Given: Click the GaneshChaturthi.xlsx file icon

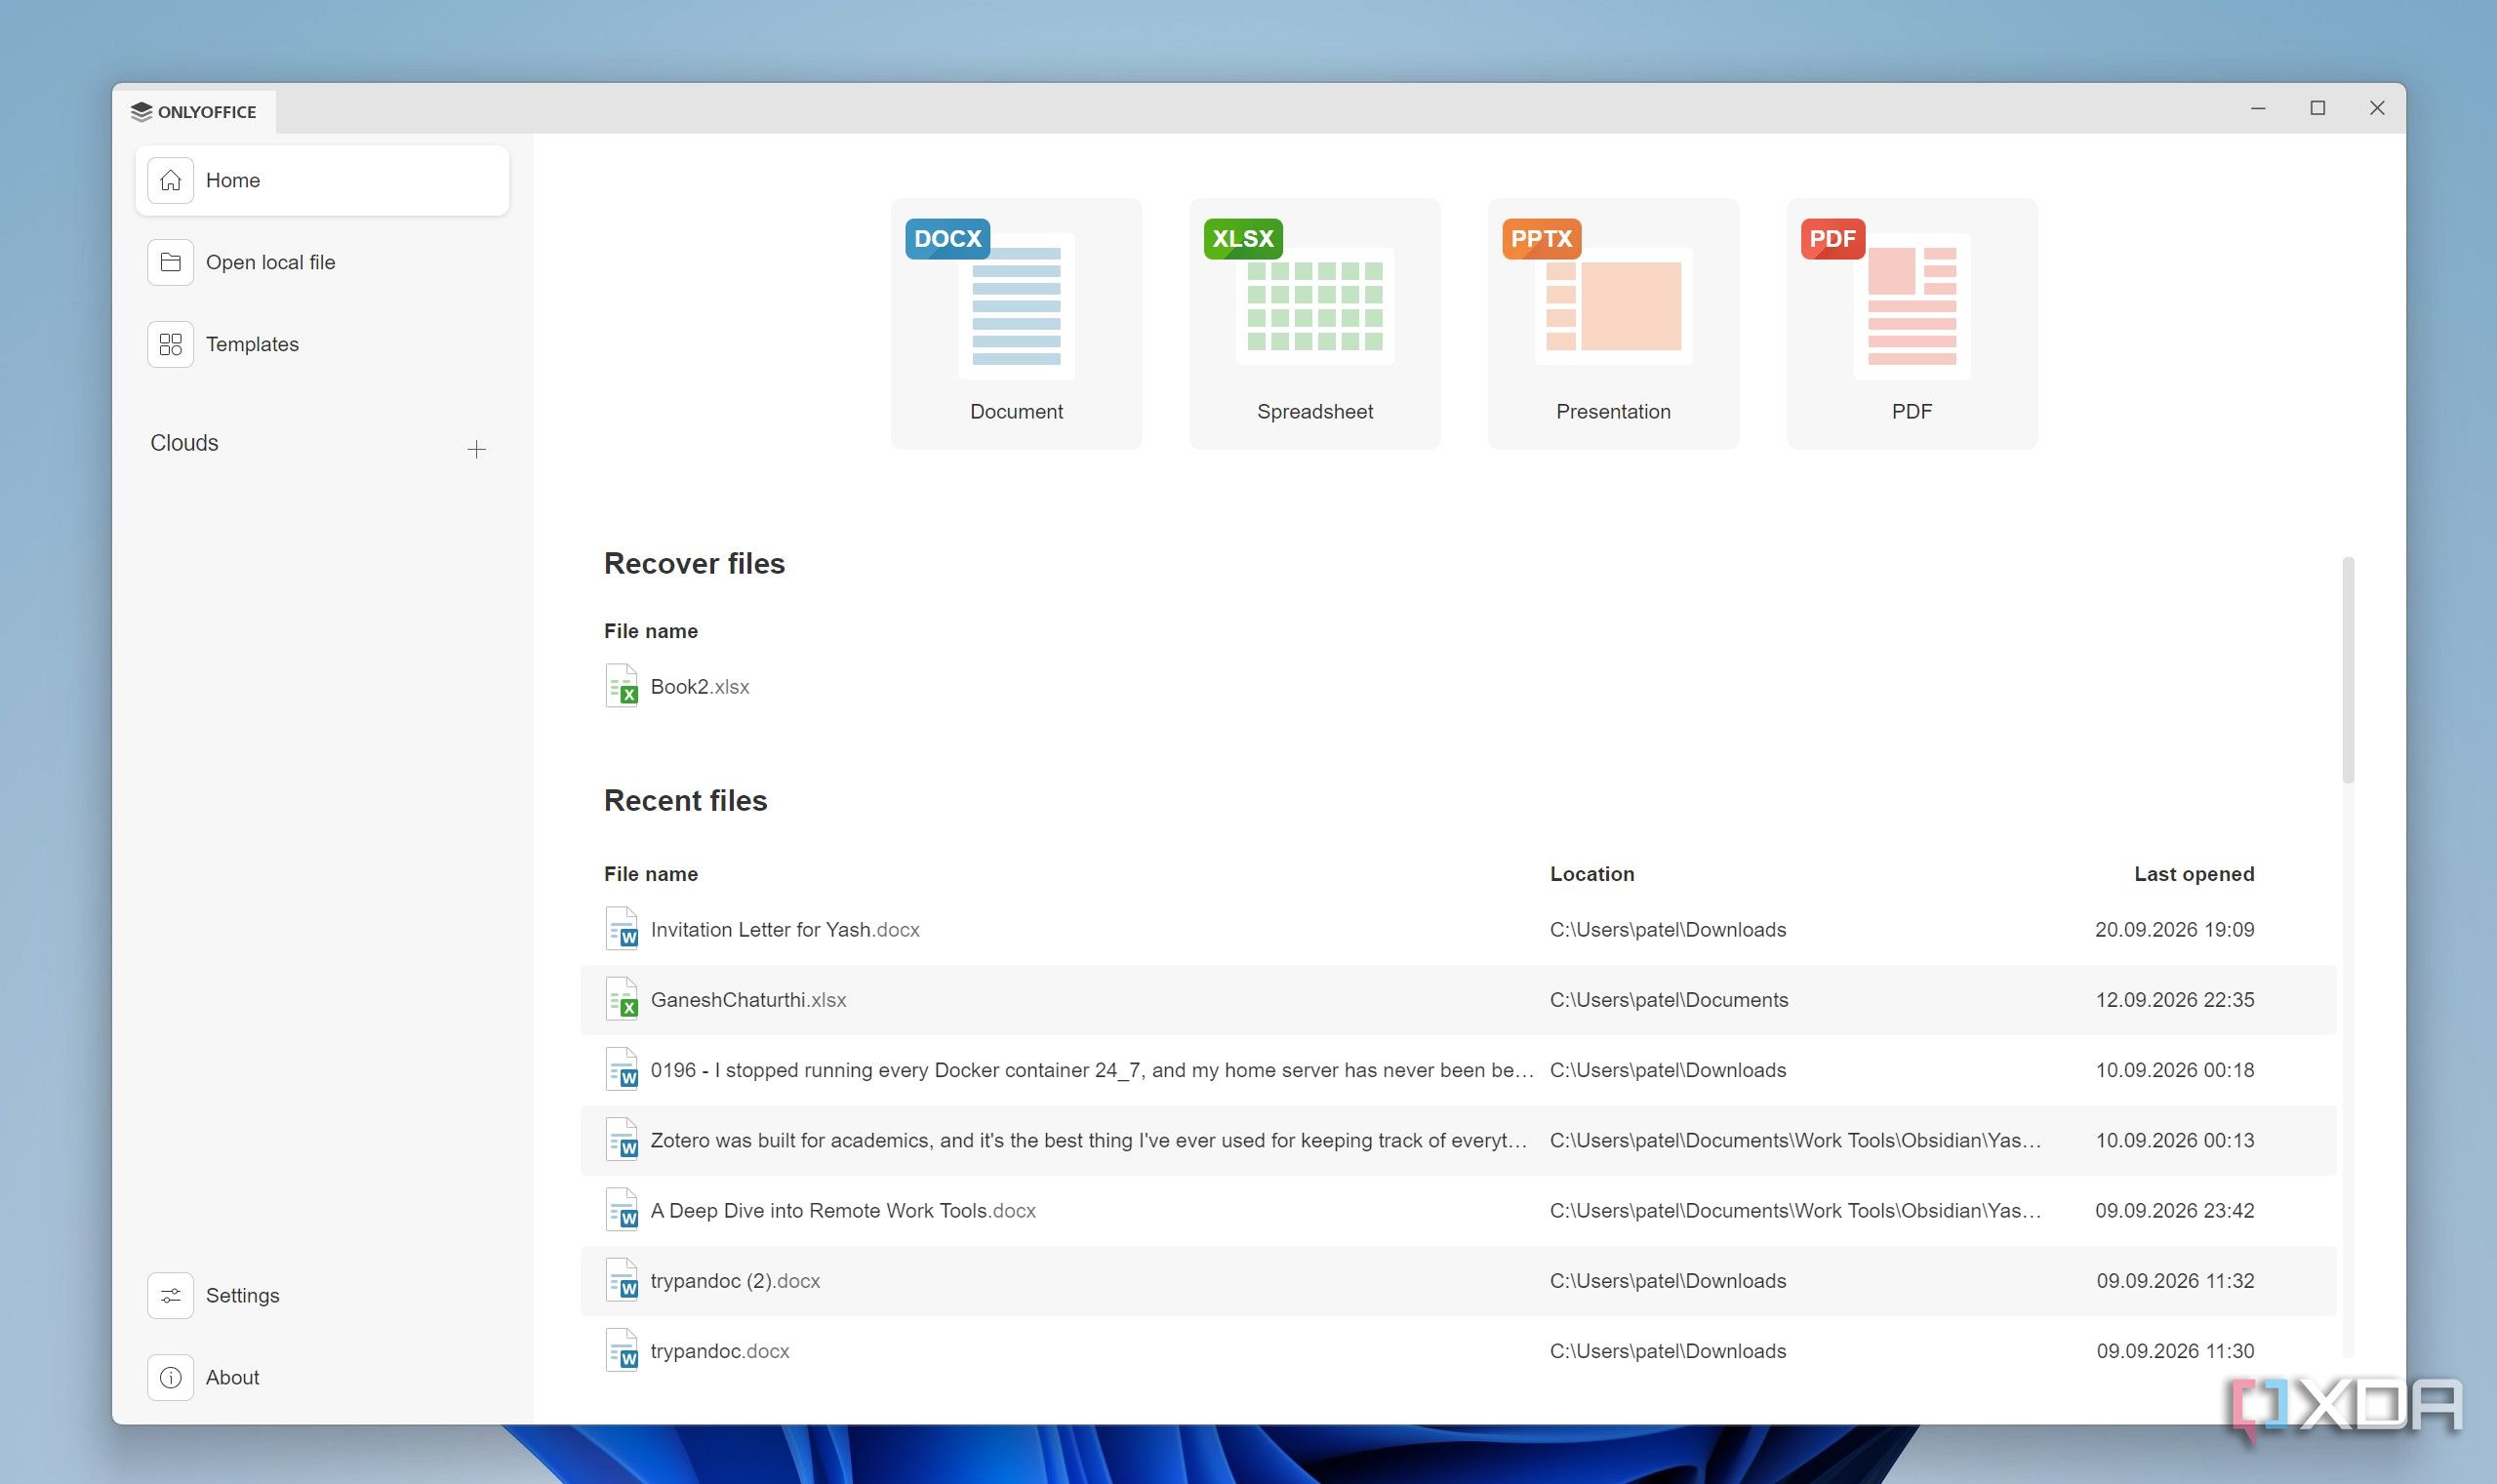Looking at the screenshot, I should (621, 999).
